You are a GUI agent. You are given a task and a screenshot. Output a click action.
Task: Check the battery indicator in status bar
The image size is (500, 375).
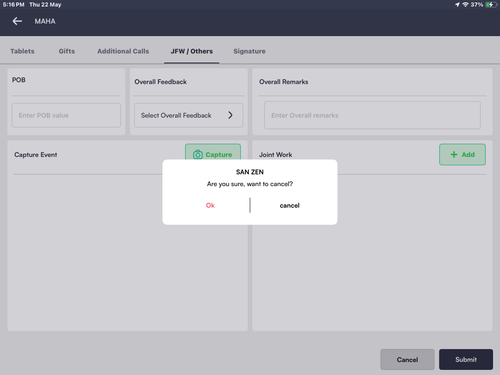(x=491, y=5)
